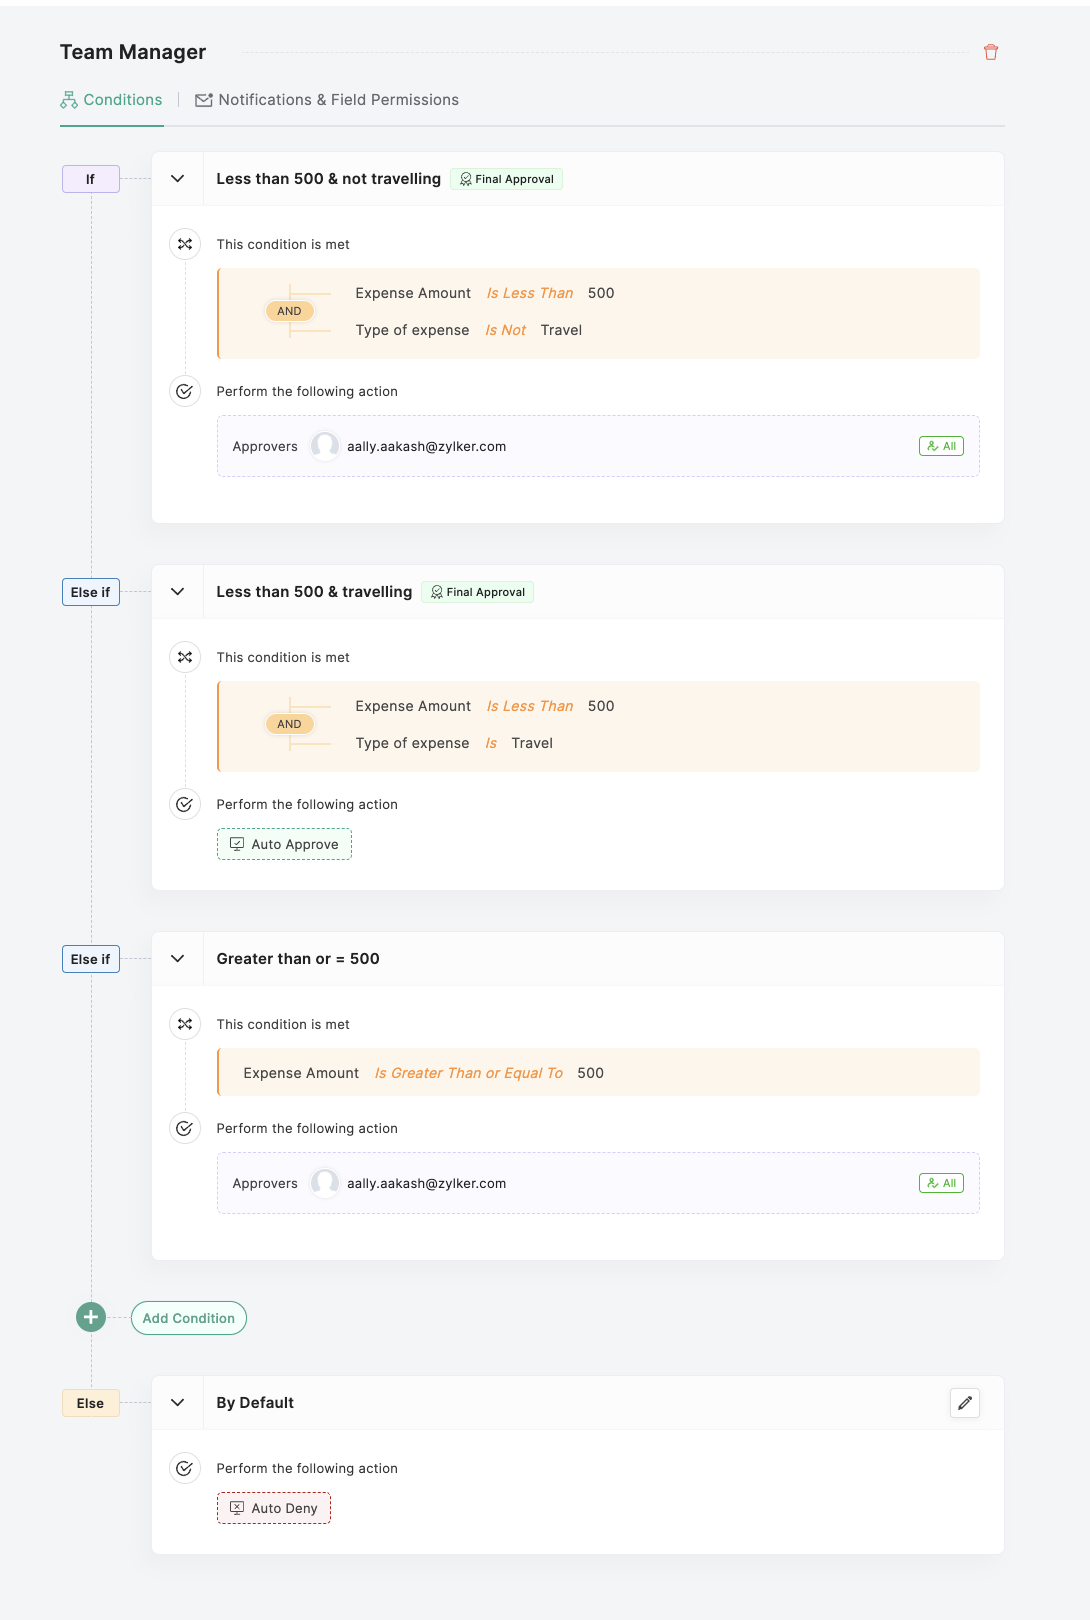Click the green plus add-condition circle icon
1090x1620 pixels.
coord(91,1317)
